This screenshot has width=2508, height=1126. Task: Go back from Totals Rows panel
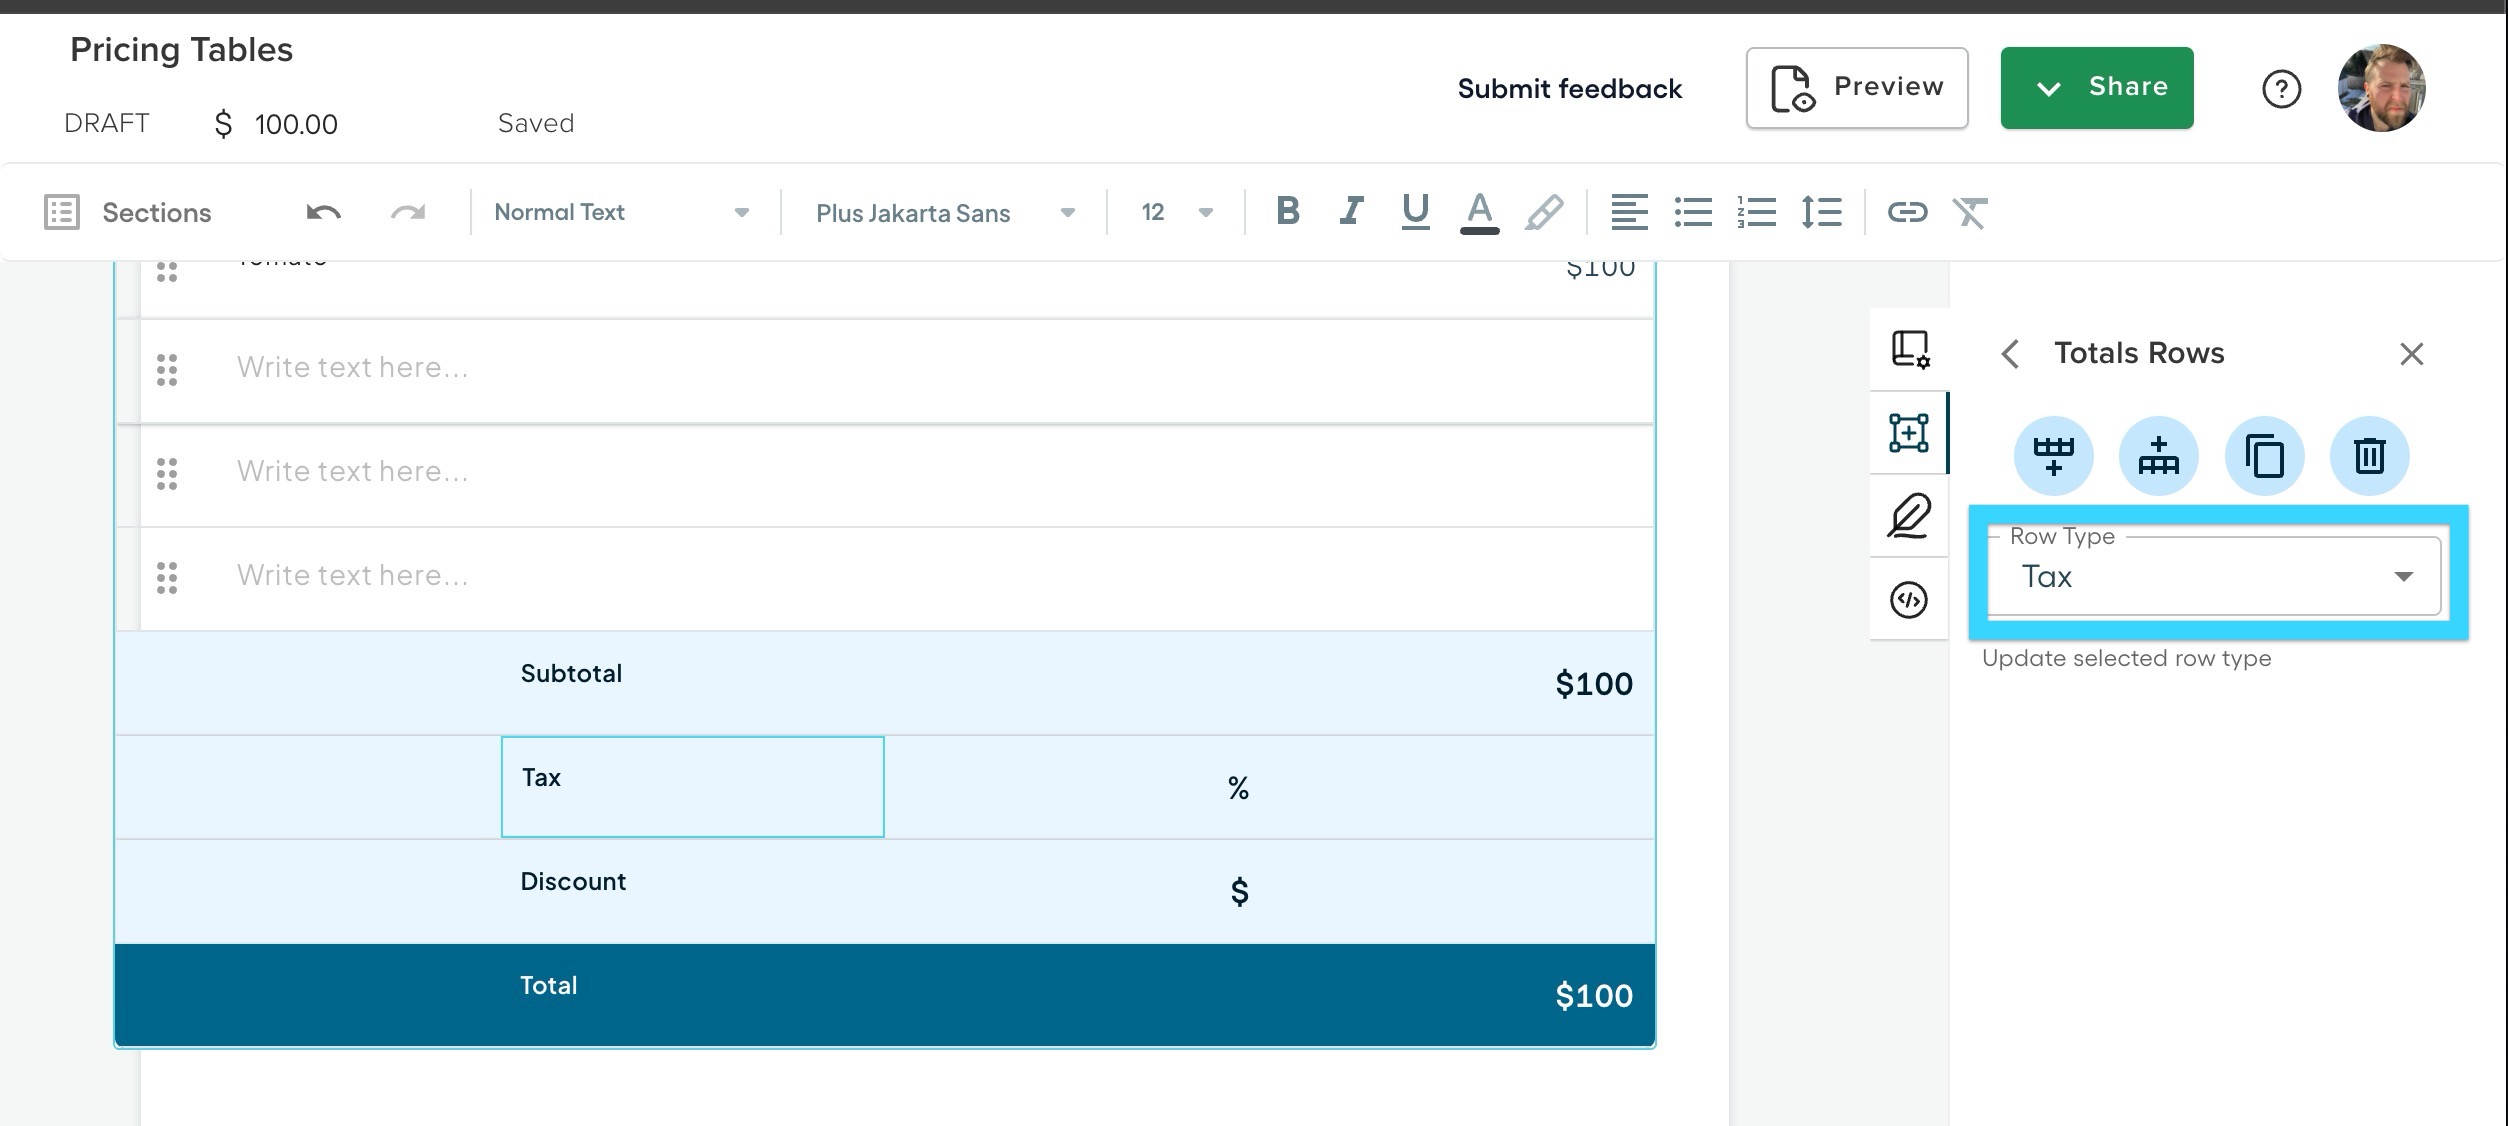[x=2011, y=354]
